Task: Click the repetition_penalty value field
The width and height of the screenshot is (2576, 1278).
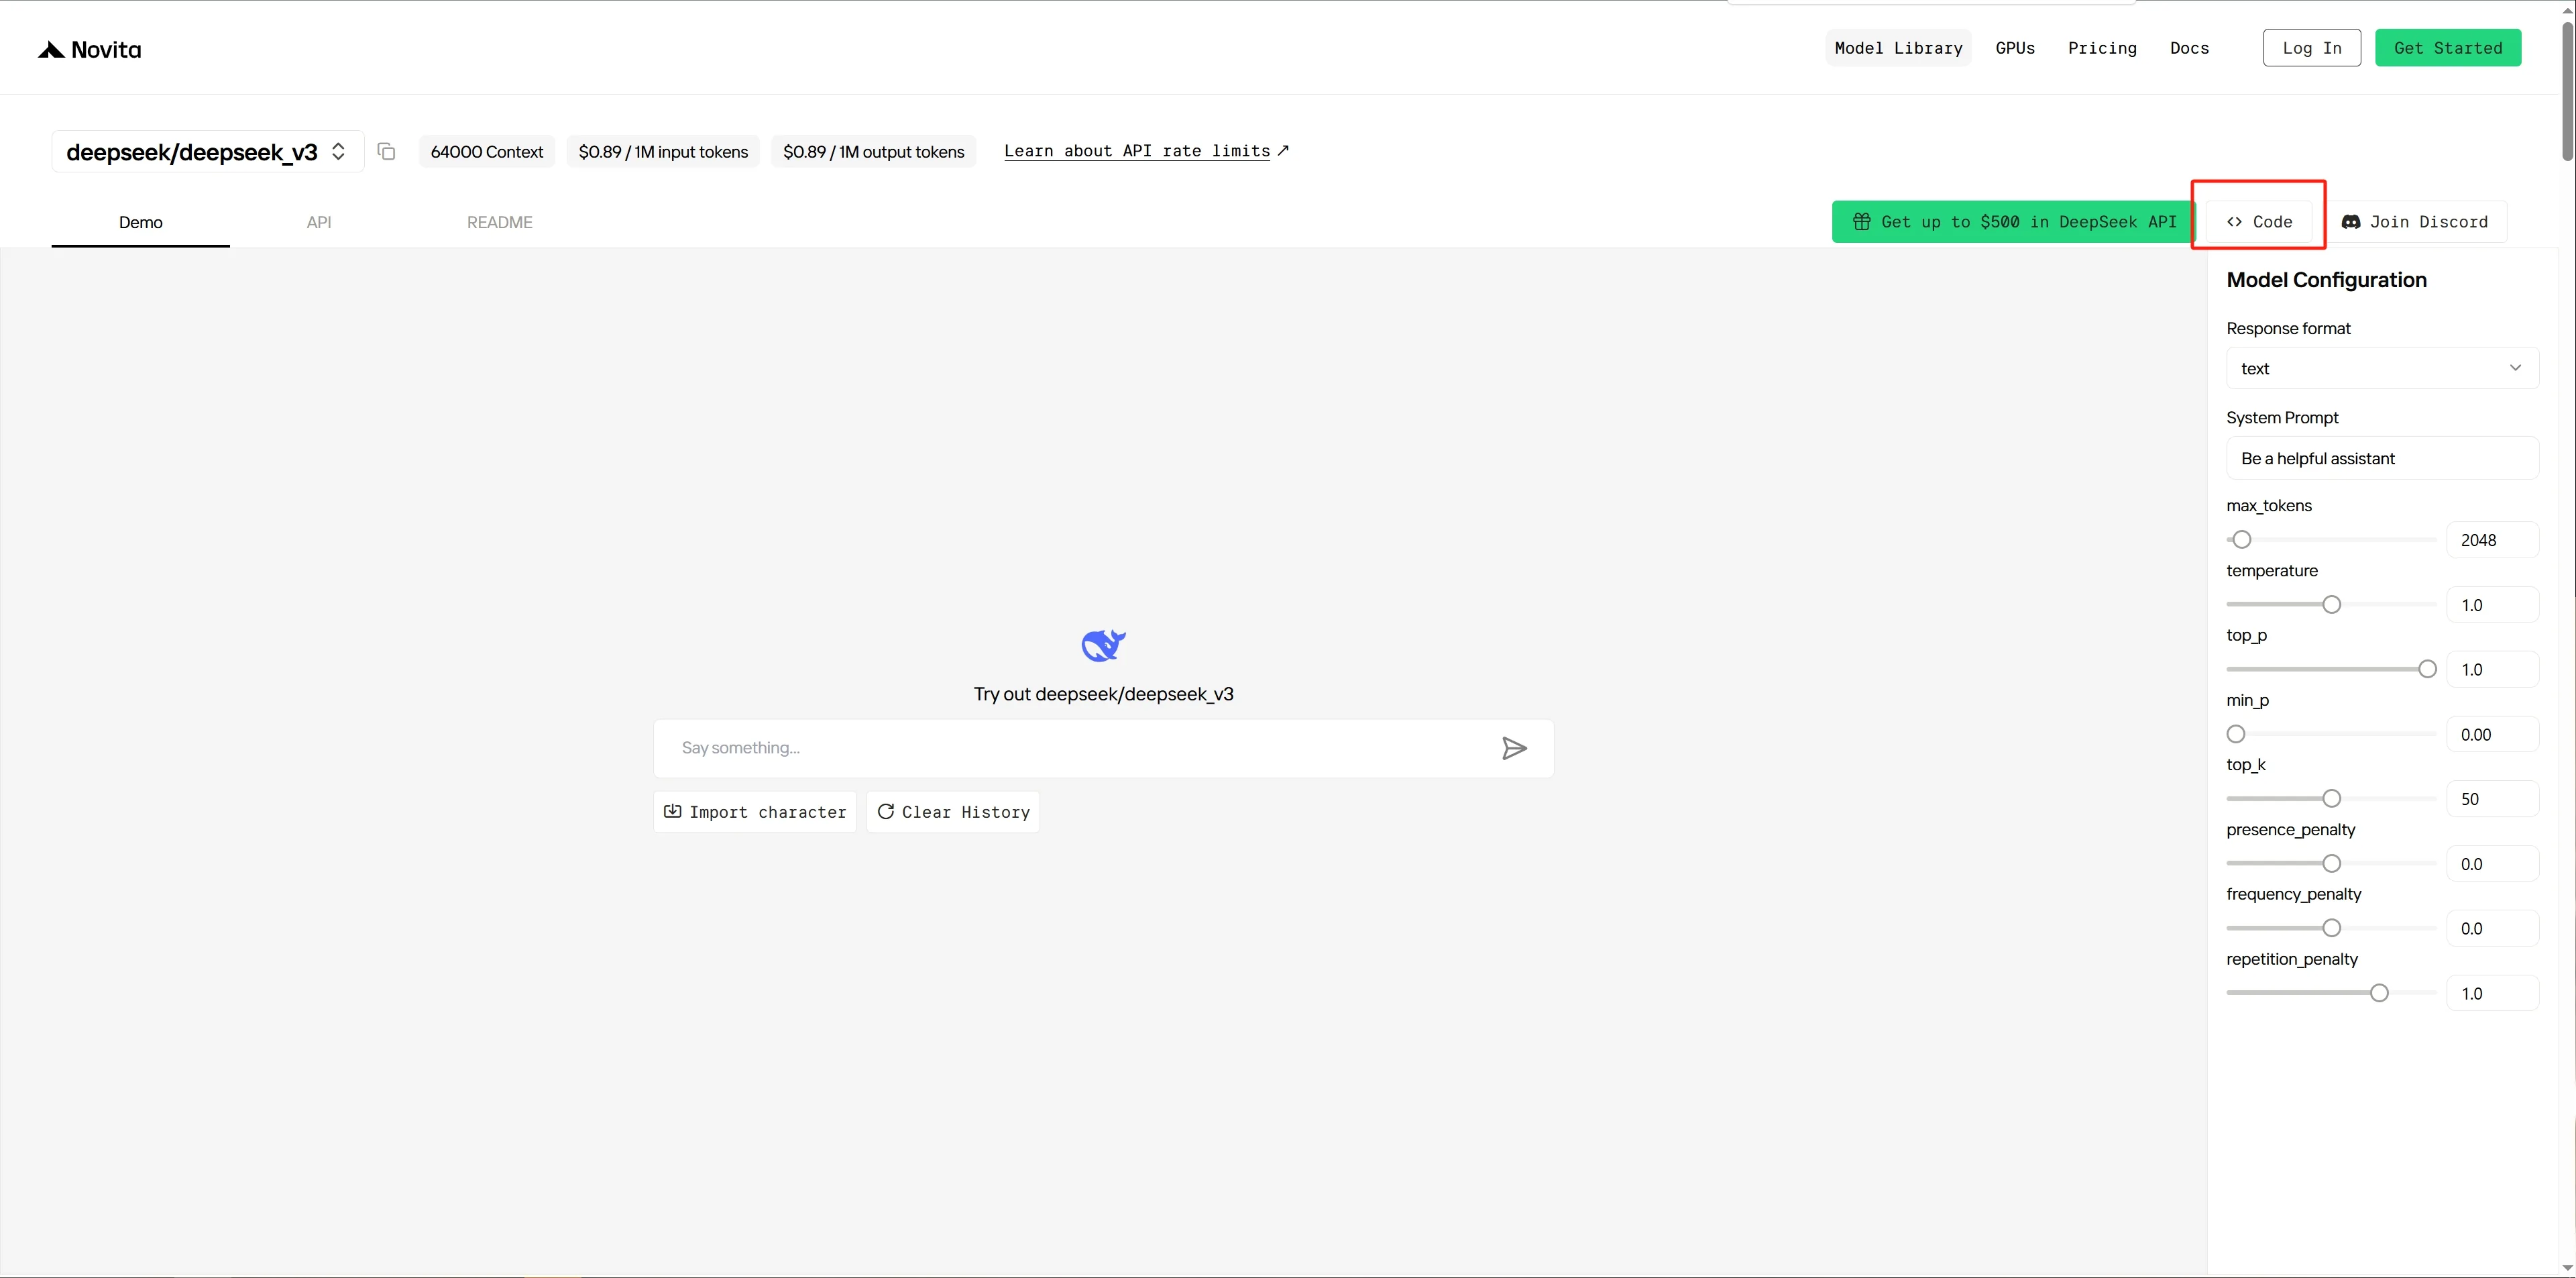Action: 2492,993
